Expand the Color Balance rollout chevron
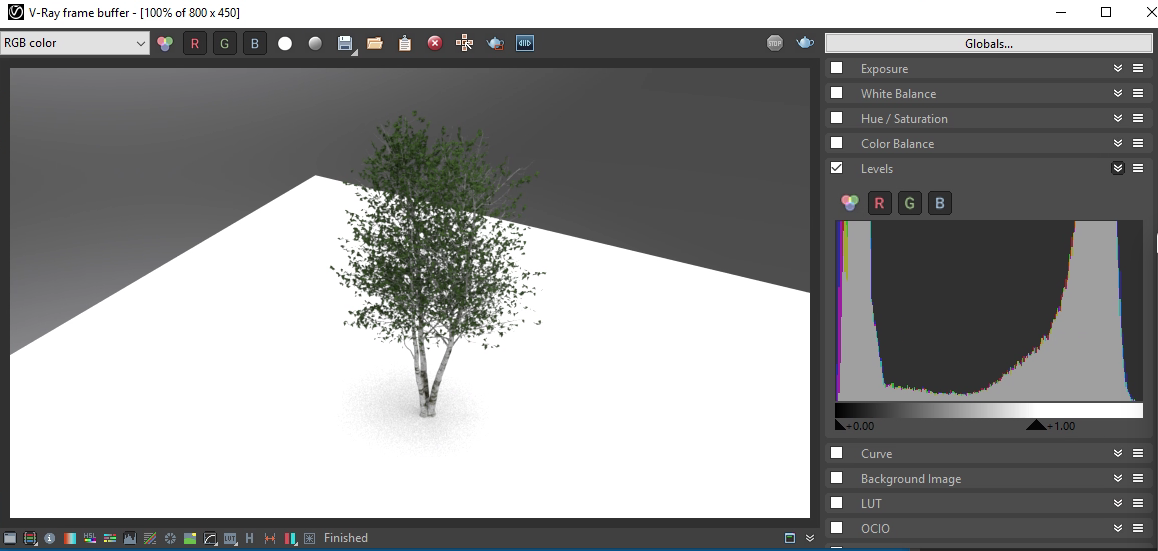The image size is (1158, 551). pos(1118,143)
